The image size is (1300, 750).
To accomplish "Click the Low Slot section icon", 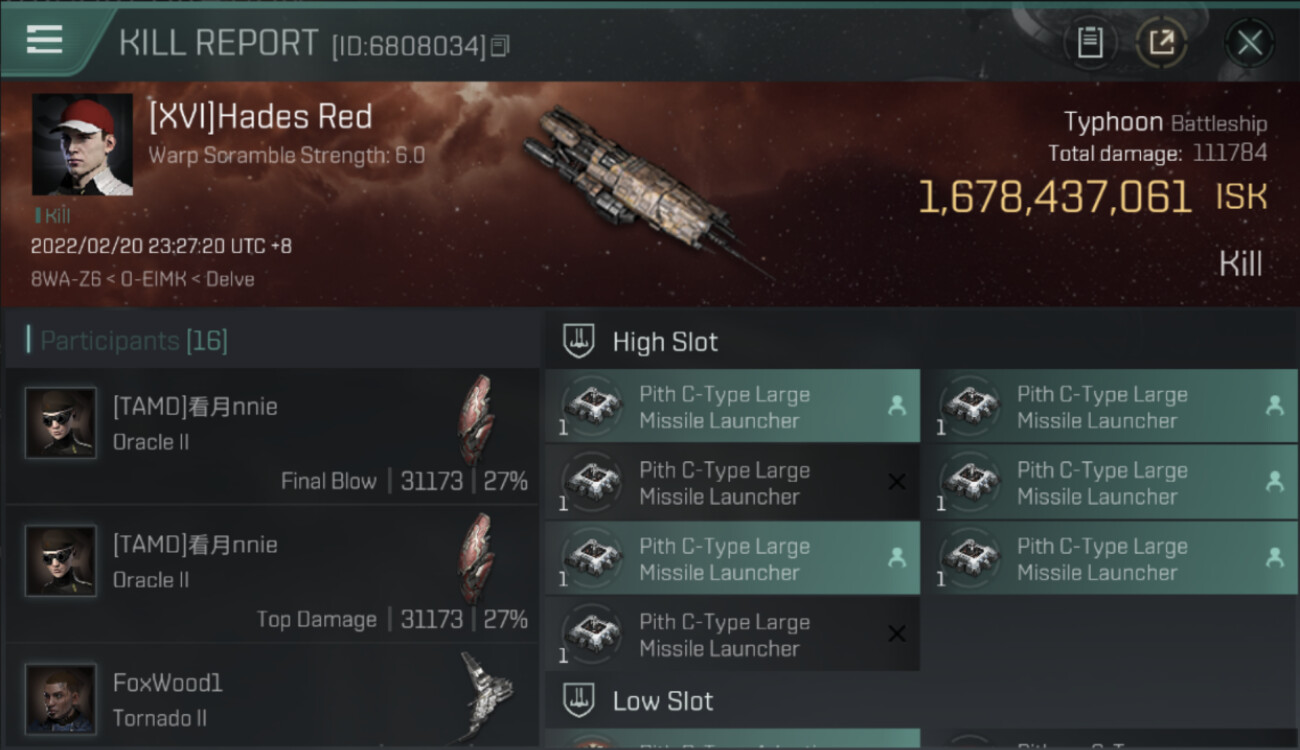I will click(580, 700).
